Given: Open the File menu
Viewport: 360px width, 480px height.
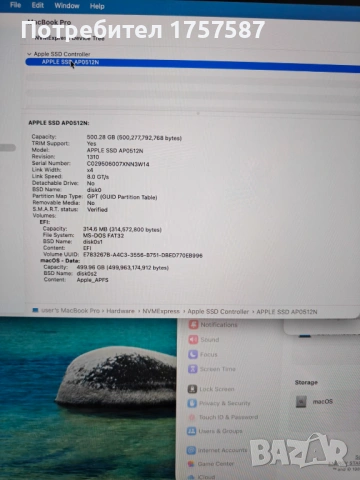Looking at the screenshot, I should [x=15, y=5].
